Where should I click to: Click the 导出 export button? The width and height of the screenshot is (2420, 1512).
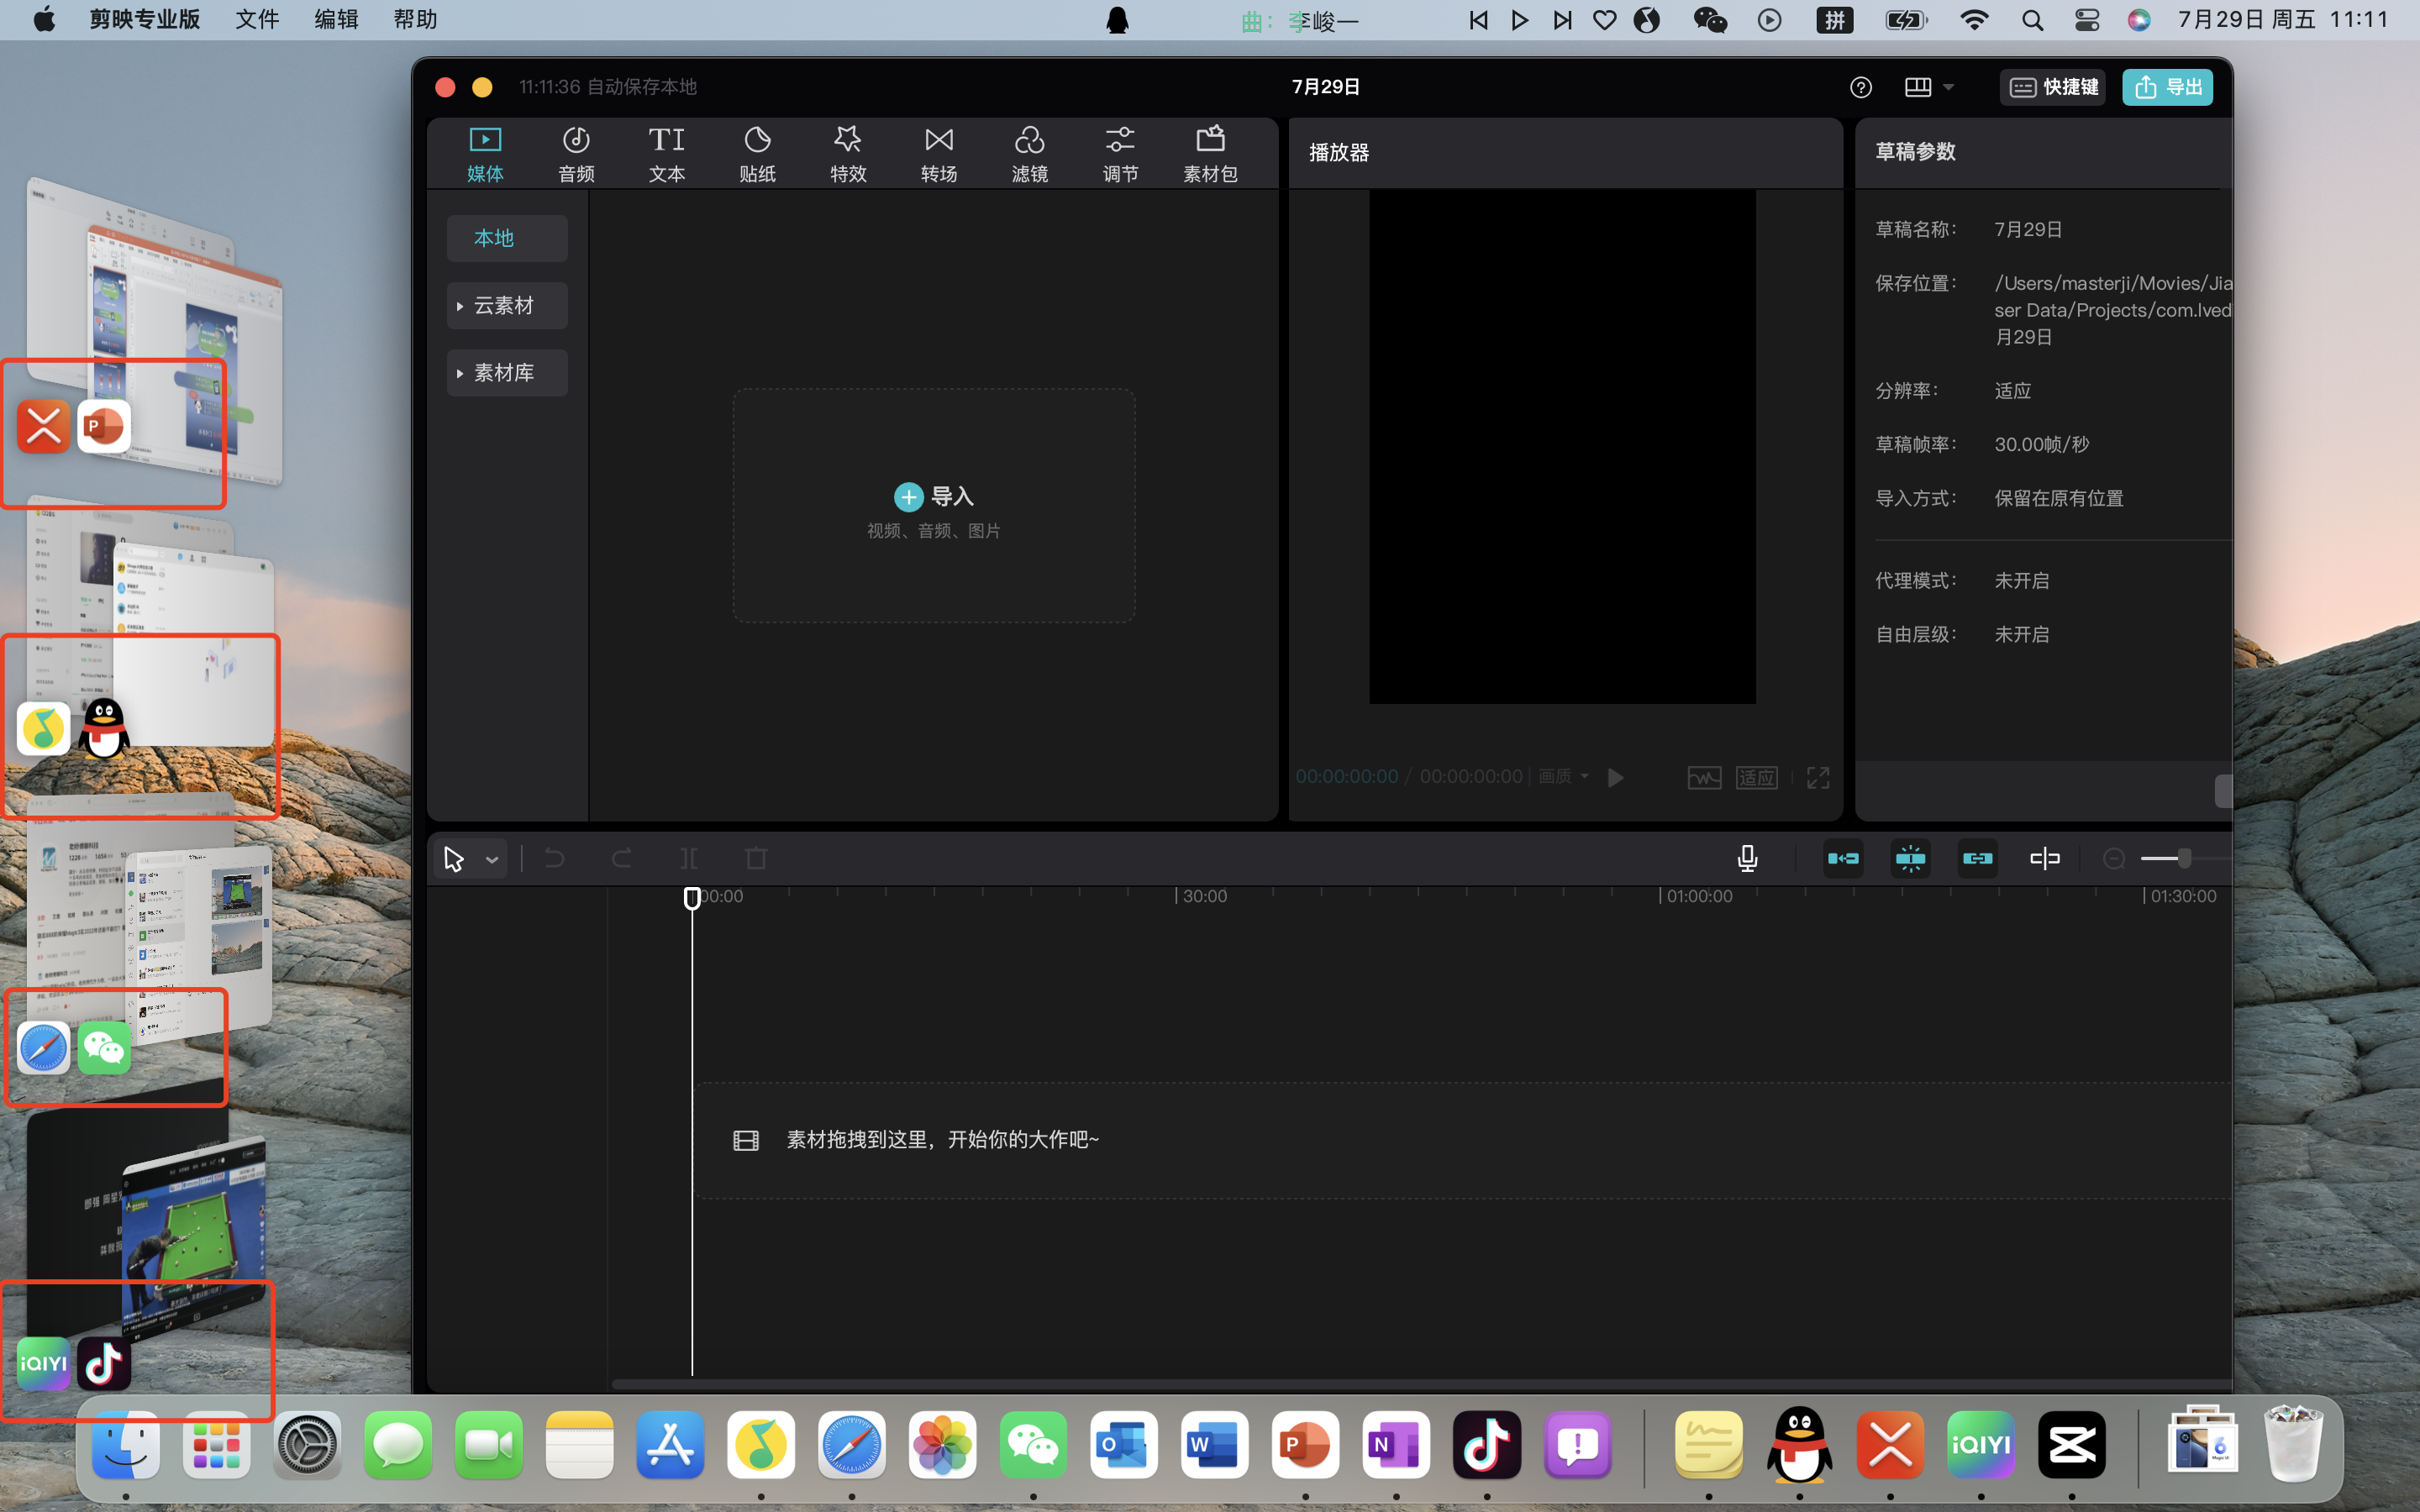click(2167, 87)
